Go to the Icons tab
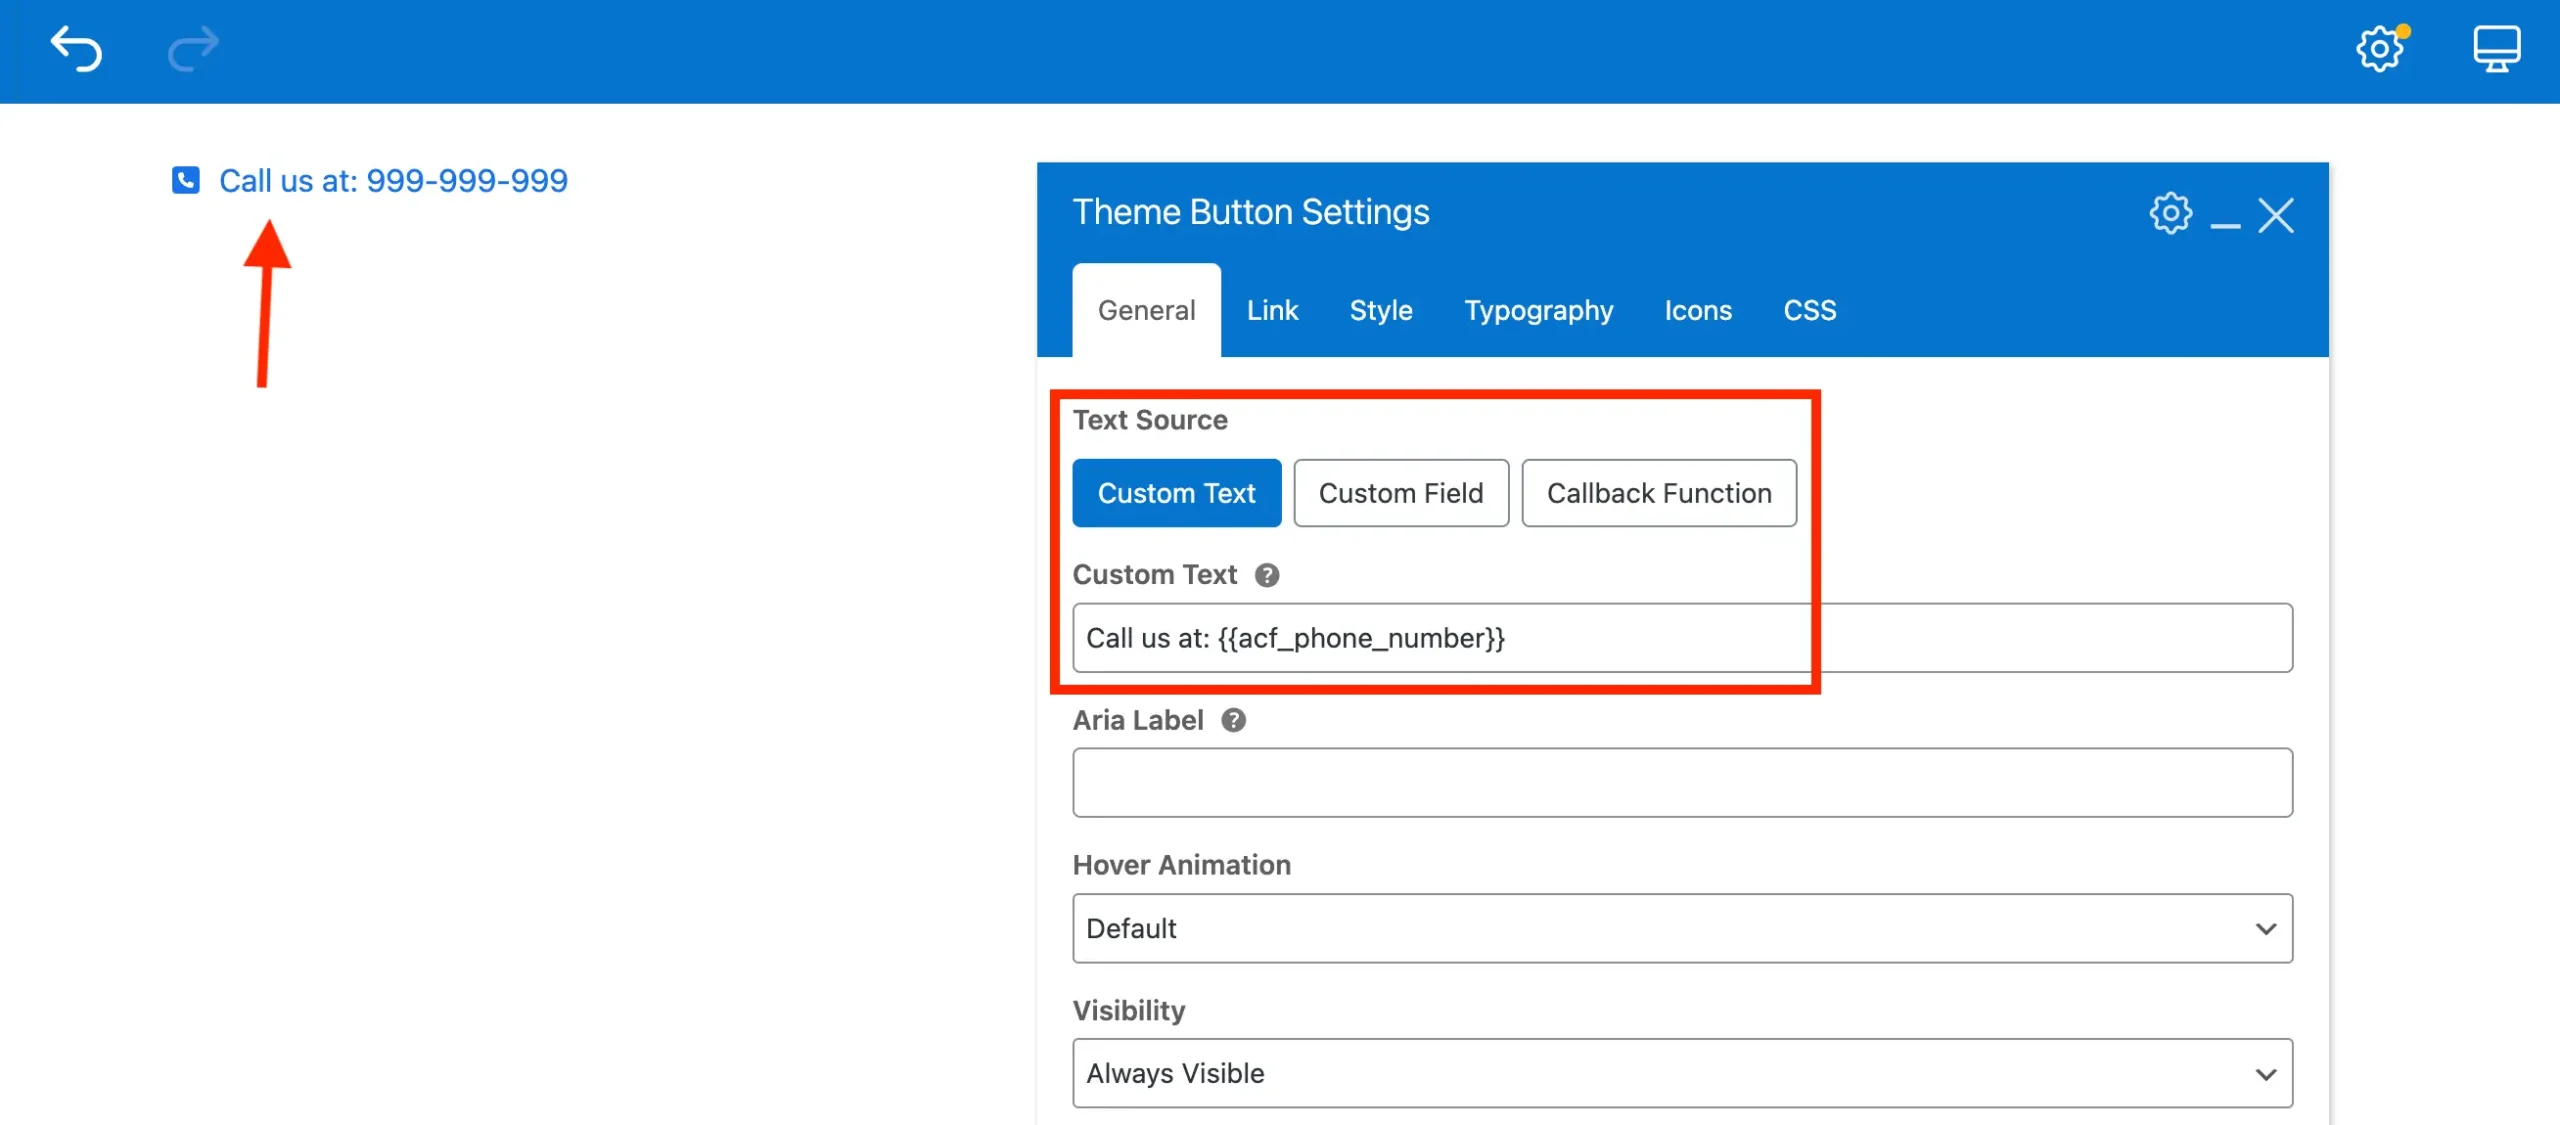The image size is (2560, 1125). [x=1697, y=310]
